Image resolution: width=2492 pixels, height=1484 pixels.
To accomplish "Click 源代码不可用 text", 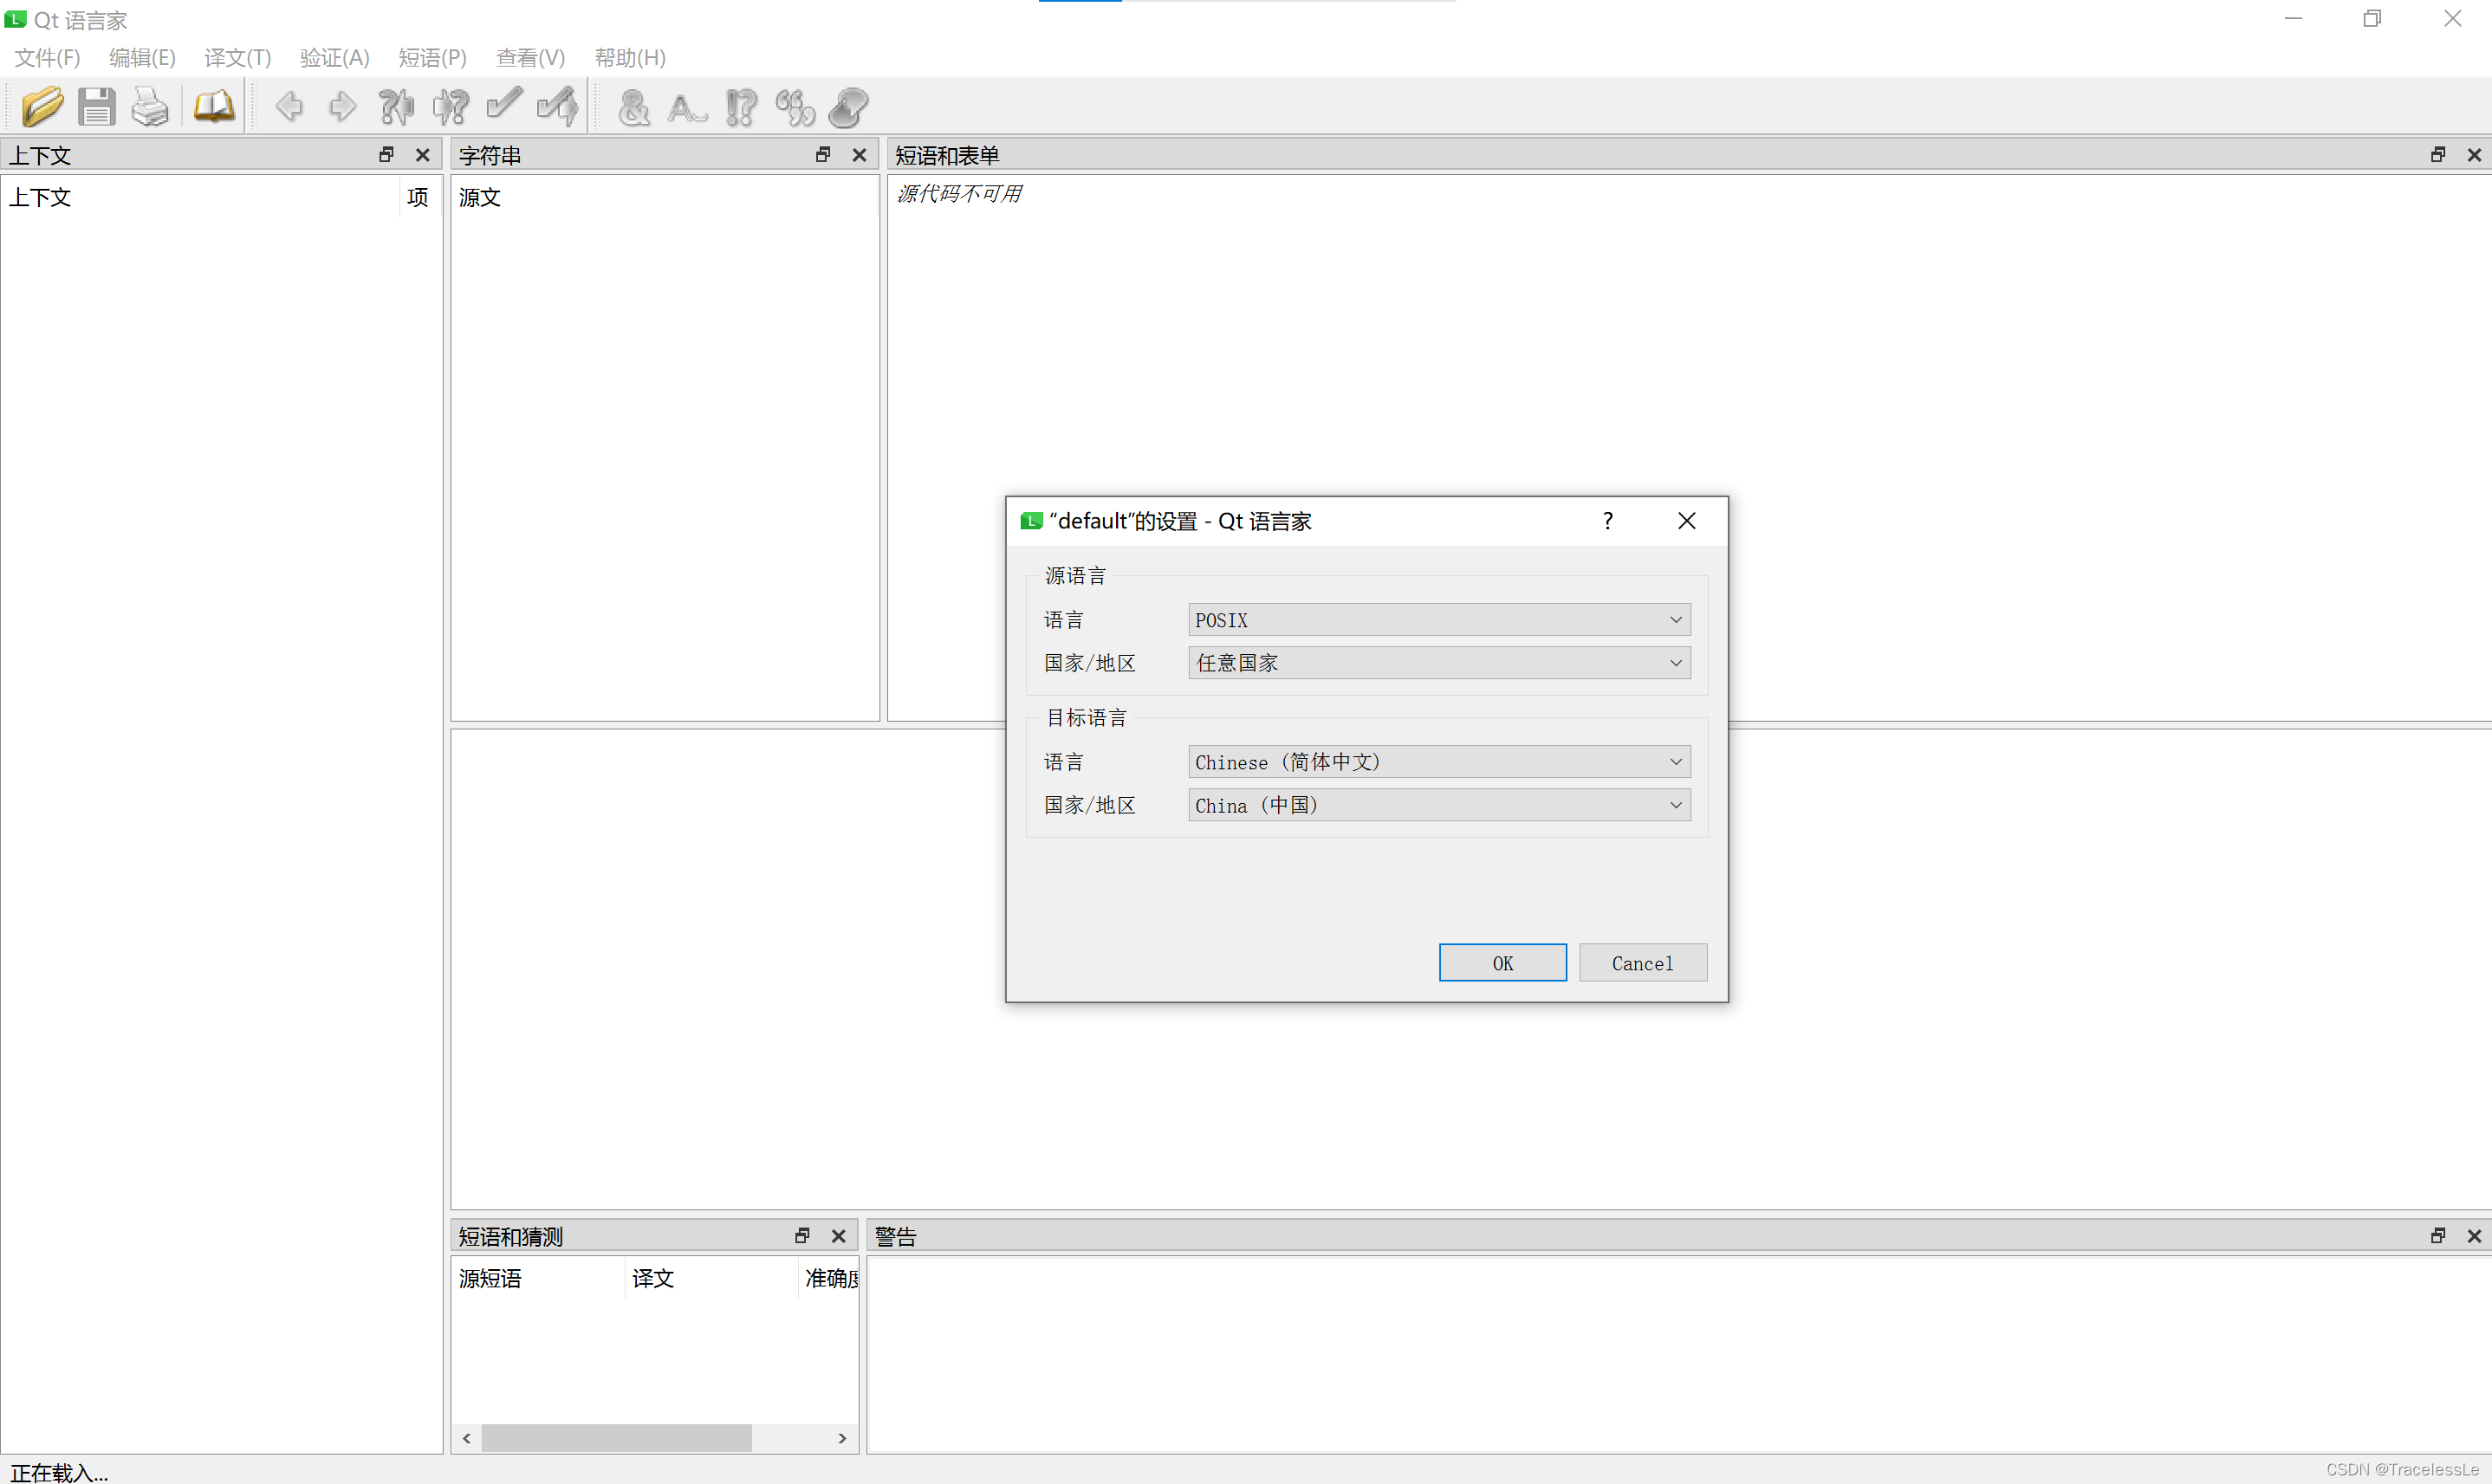I will (959, 194).
